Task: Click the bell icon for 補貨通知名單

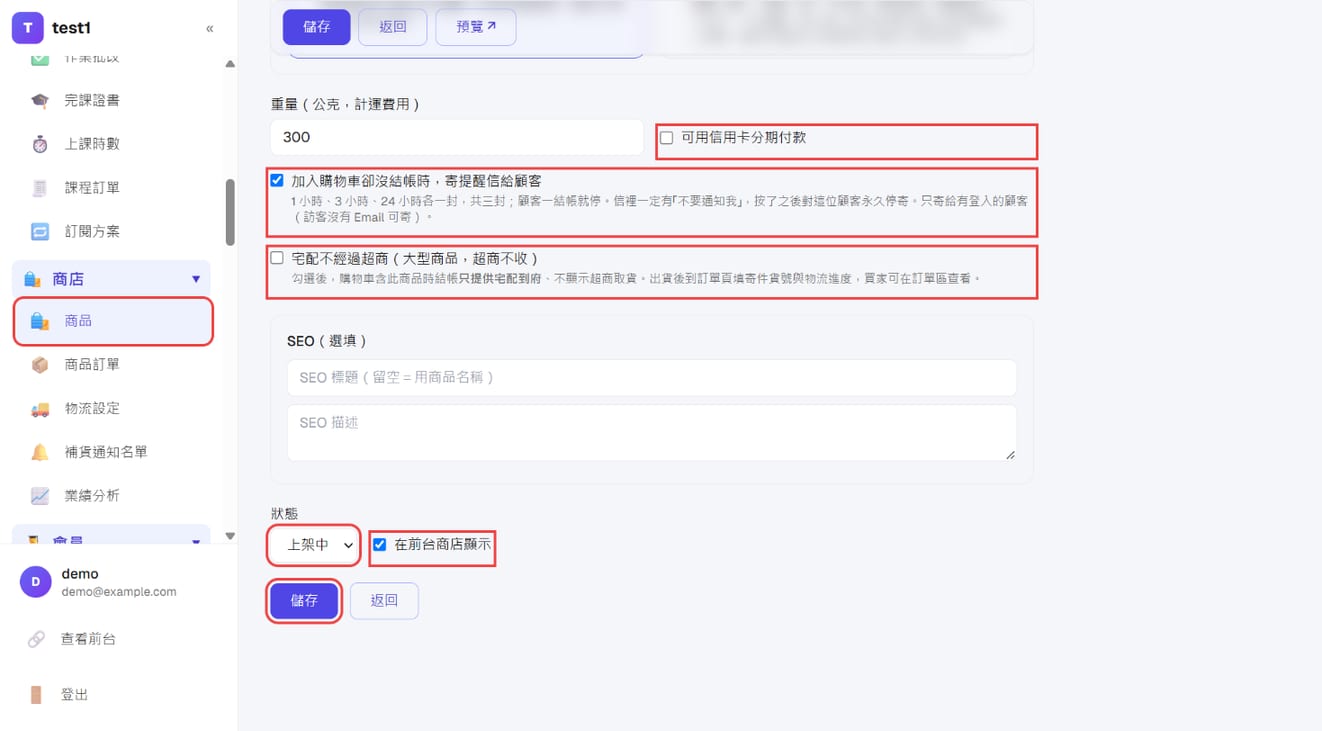Action: coord(40,452)
